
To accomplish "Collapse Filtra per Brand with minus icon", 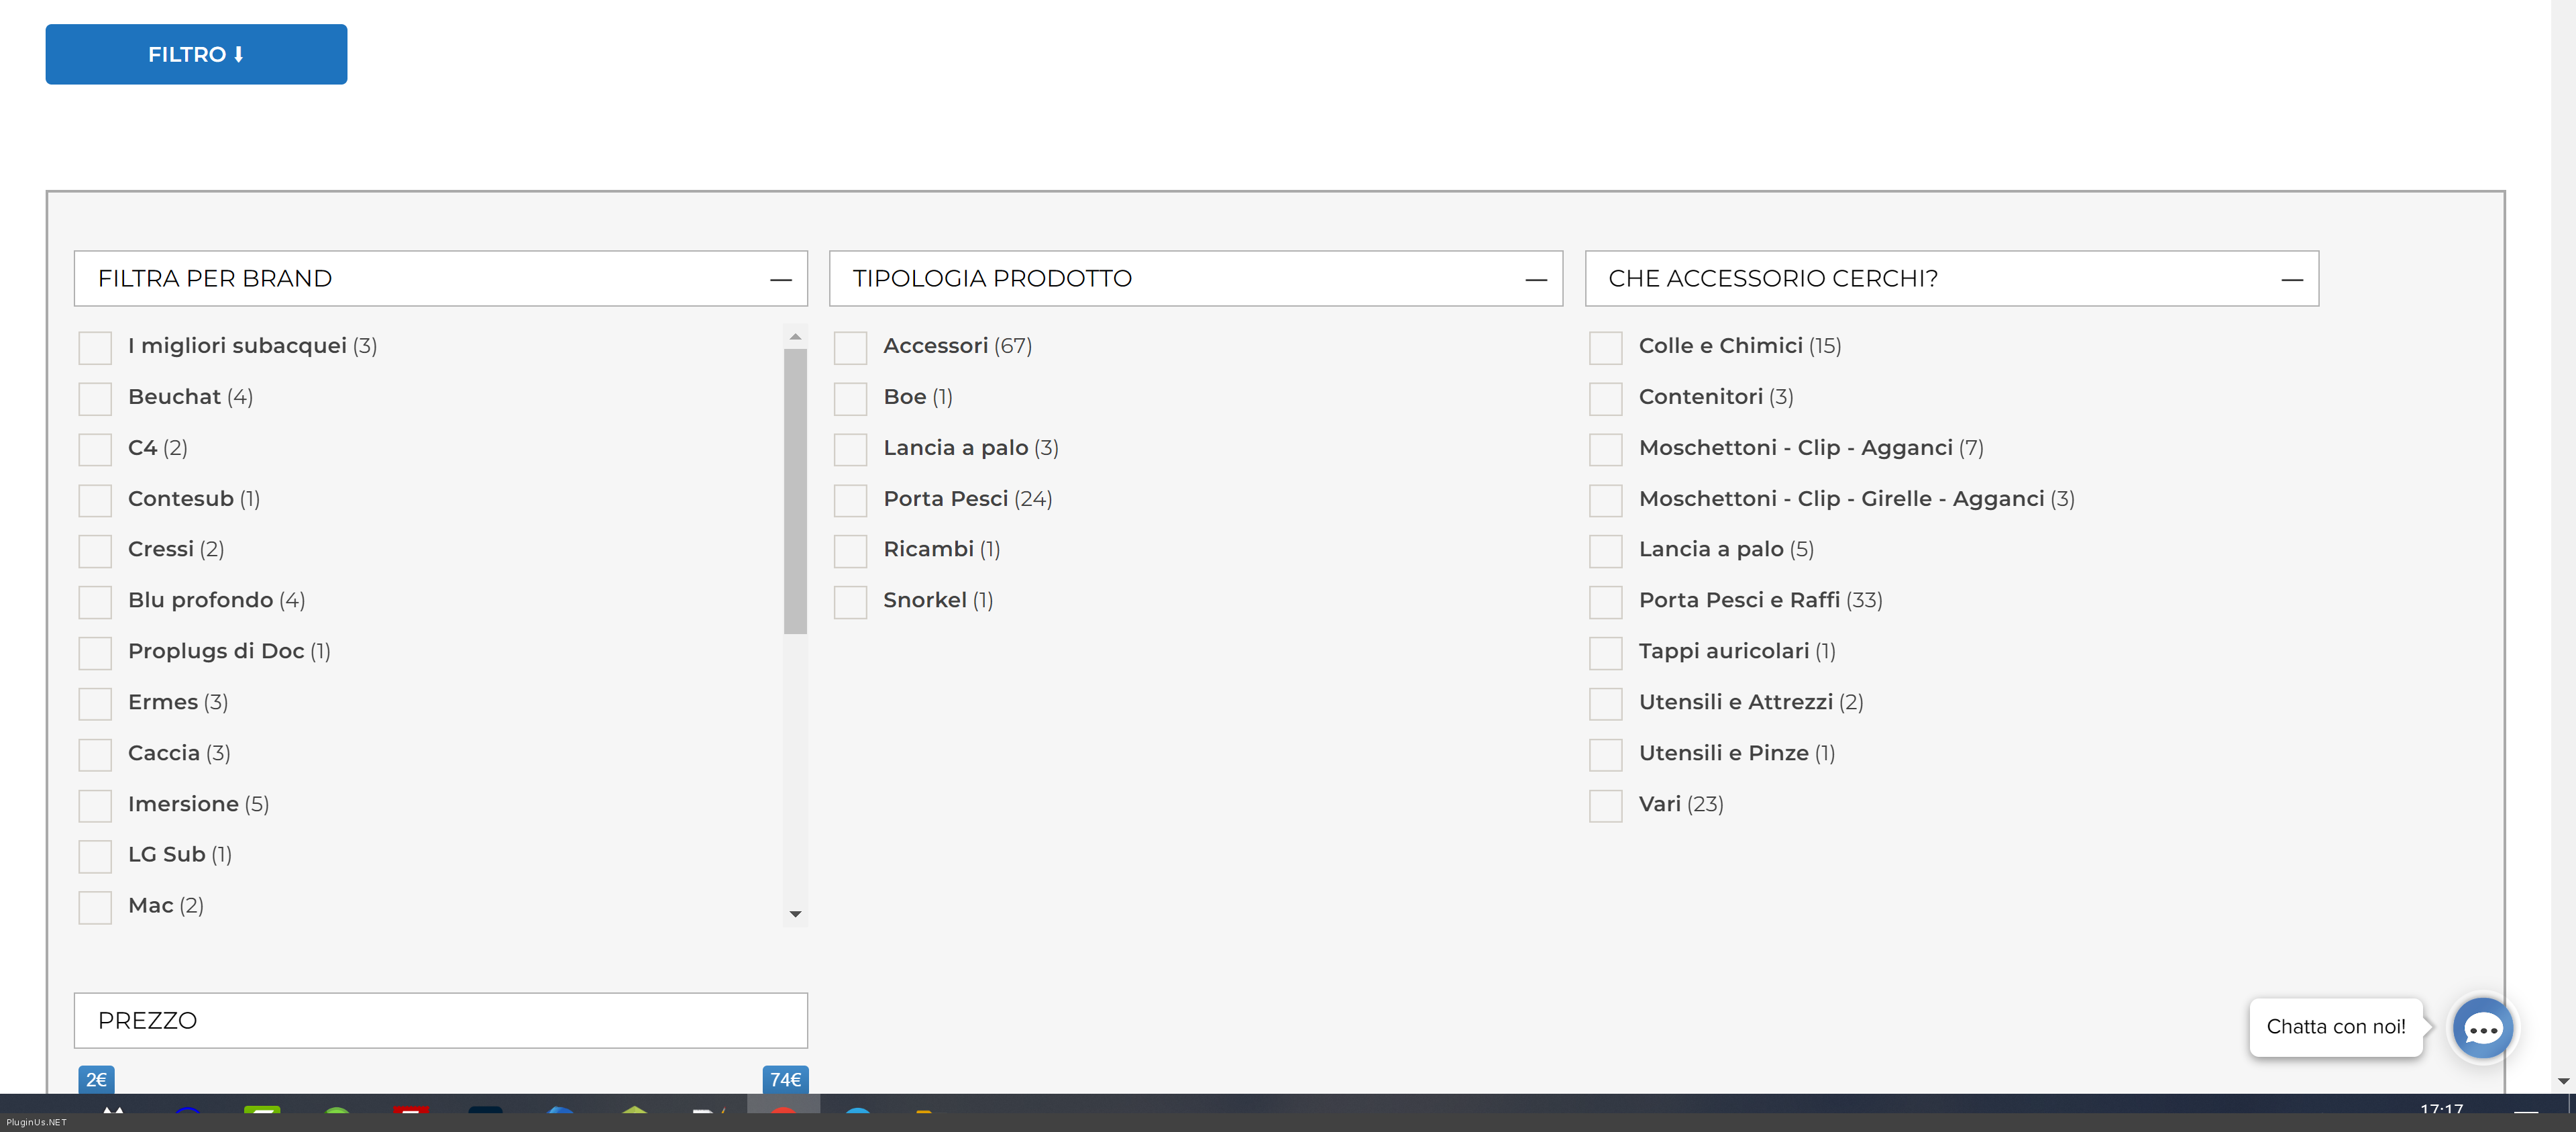I will coord(781,280).
